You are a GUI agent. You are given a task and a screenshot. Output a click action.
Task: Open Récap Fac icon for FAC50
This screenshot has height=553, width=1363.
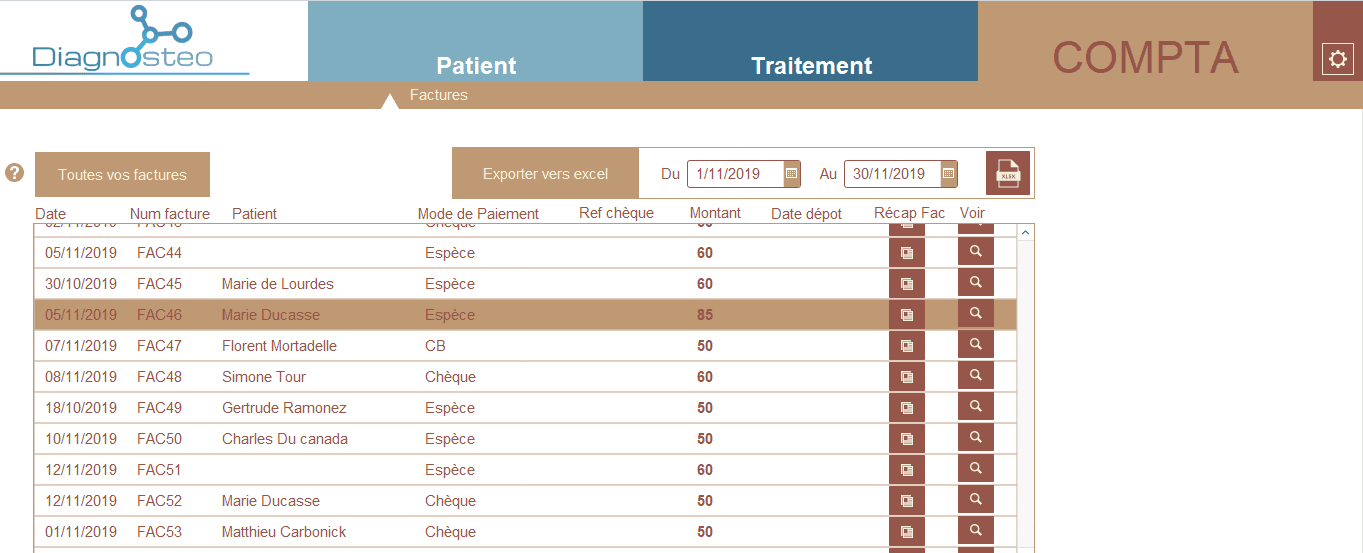(x=907, y=439)
